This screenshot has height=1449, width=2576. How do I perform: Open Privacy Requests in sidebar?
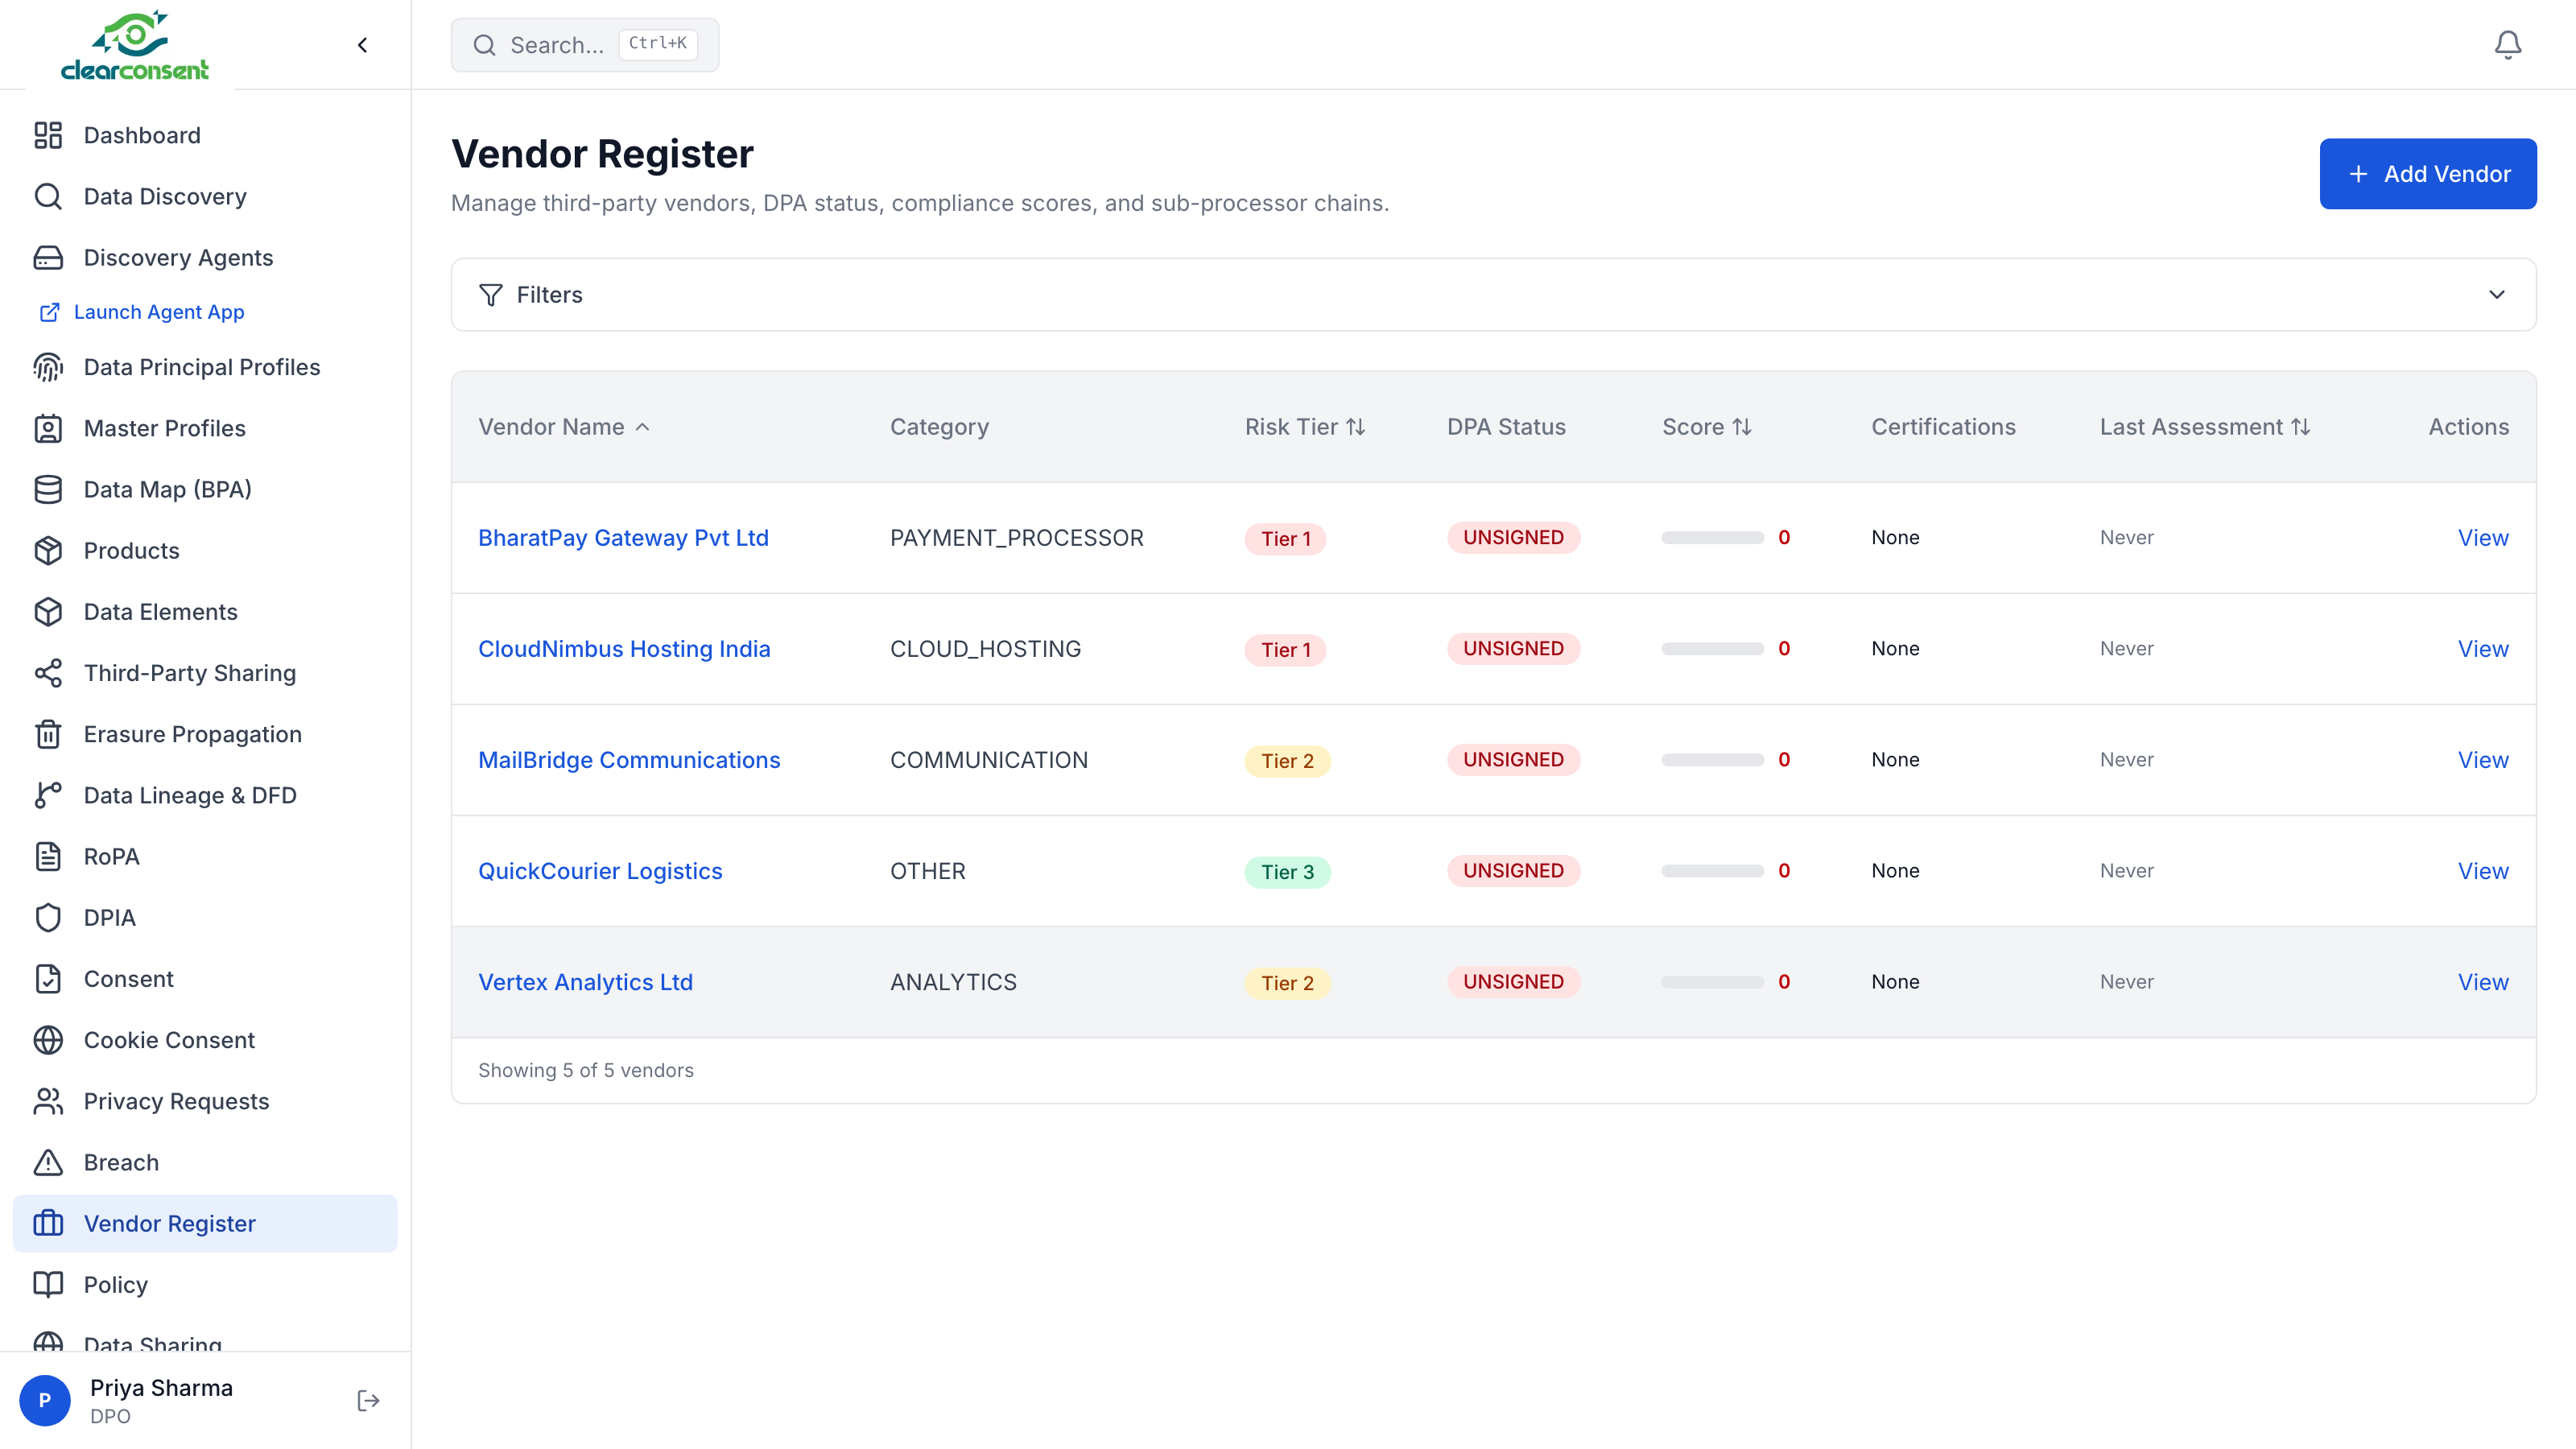[205, 1101]
